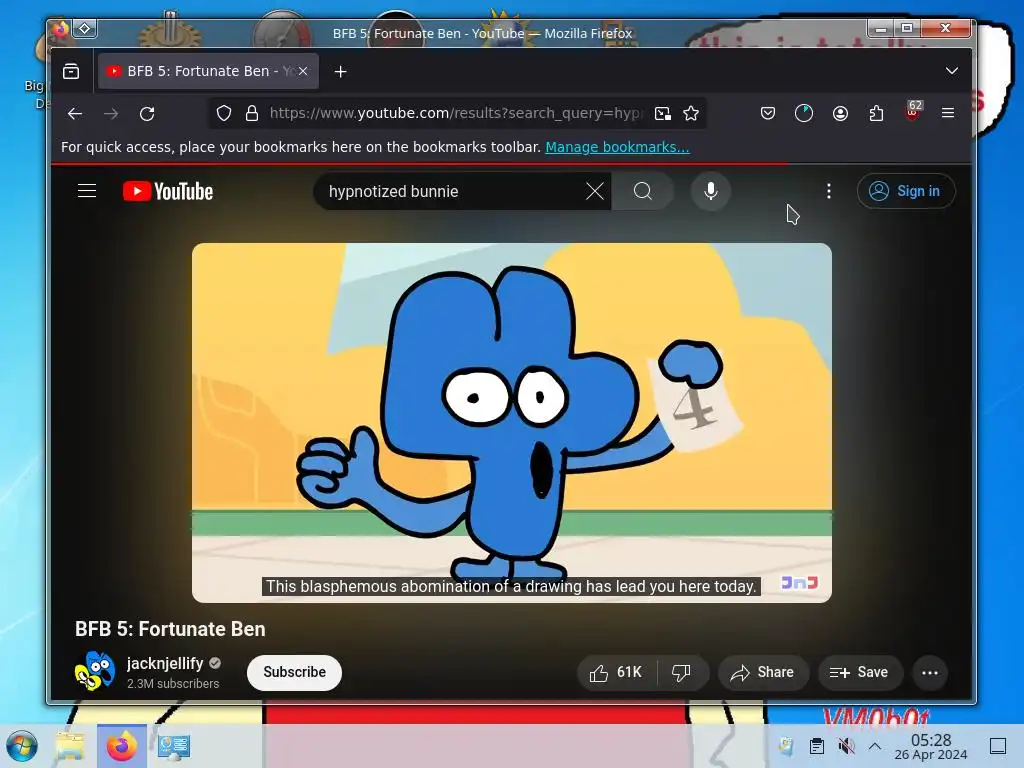1024x768 pixels.
Task: Save to Pocket icon in toolbar
Action: tap(768, 114)
